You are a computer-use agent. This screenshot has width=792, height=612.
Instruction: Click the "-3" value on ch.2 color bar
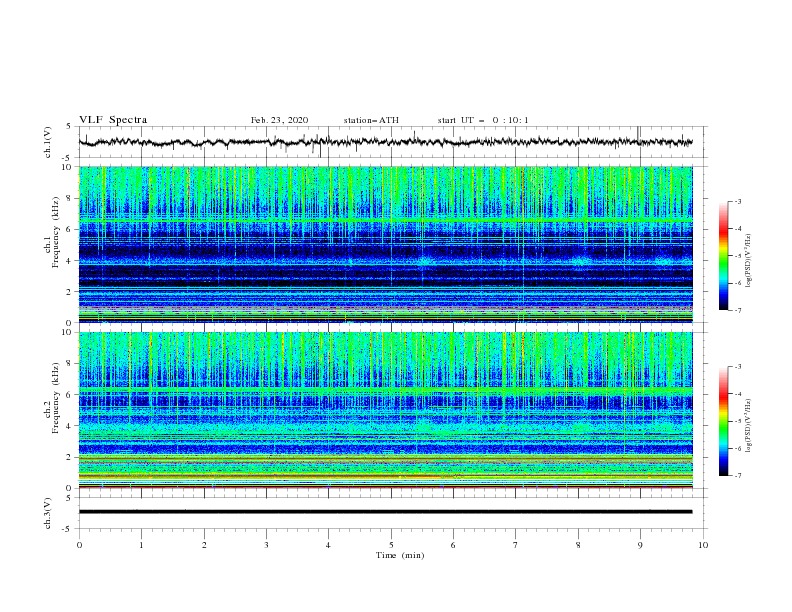(738, 367)
